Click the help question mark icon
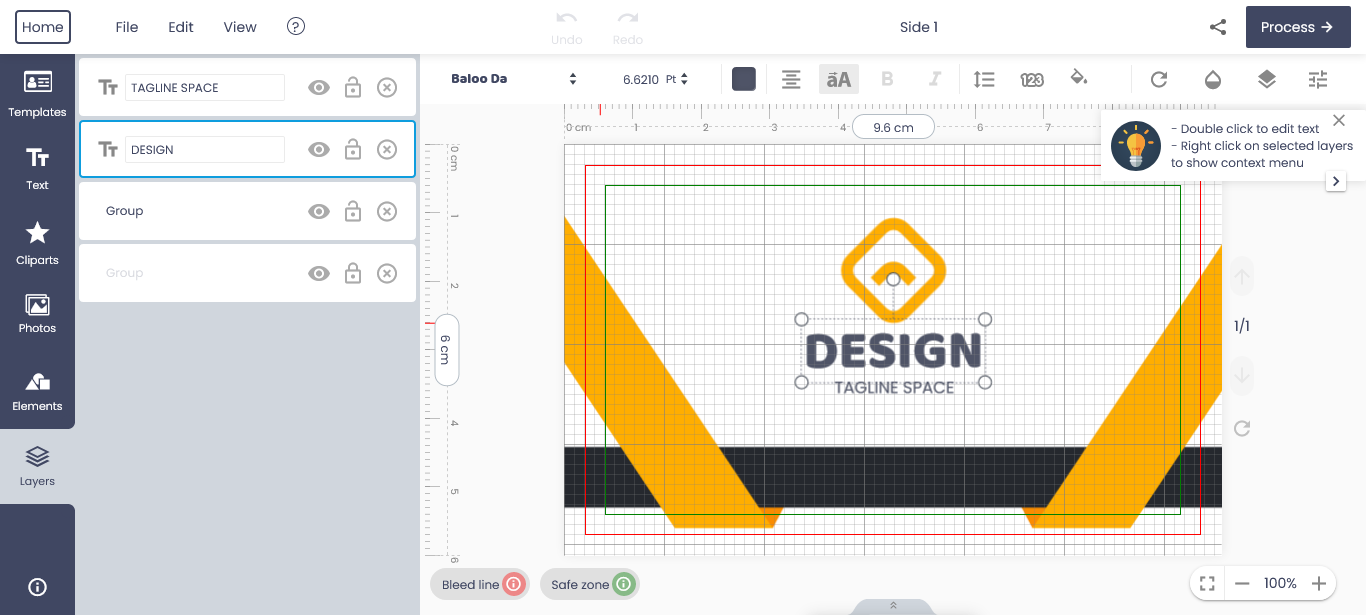Viewport: 1366px width, 615px height. click(x=296, y=27)
